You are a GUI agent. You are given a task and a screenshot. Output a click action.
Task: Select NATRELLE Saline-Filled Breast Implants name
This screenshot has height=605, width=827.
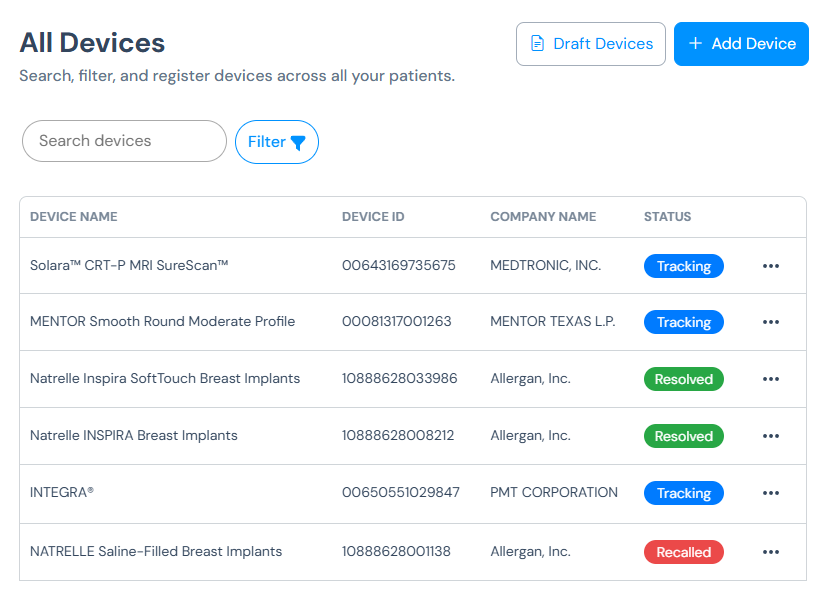[156, 551]
